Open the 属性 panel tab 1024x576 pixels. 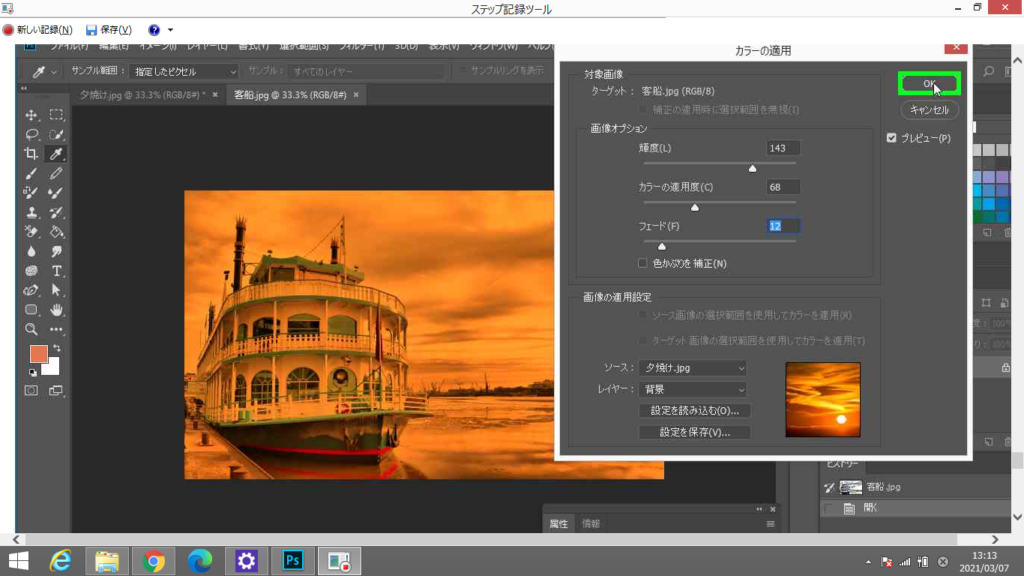[x=558, y=524]
